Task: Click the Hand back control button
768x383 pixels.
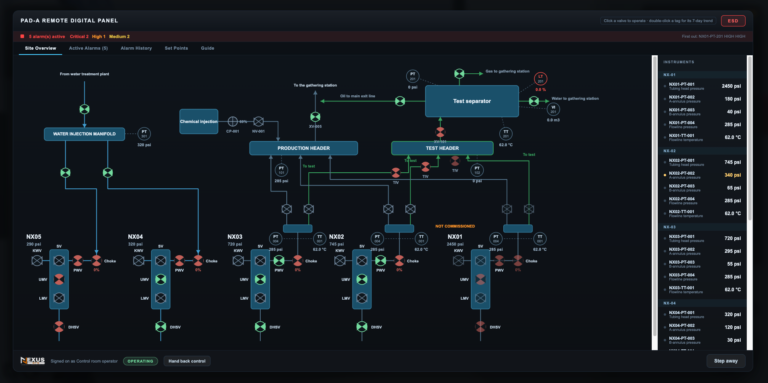Action: point(187,361)
